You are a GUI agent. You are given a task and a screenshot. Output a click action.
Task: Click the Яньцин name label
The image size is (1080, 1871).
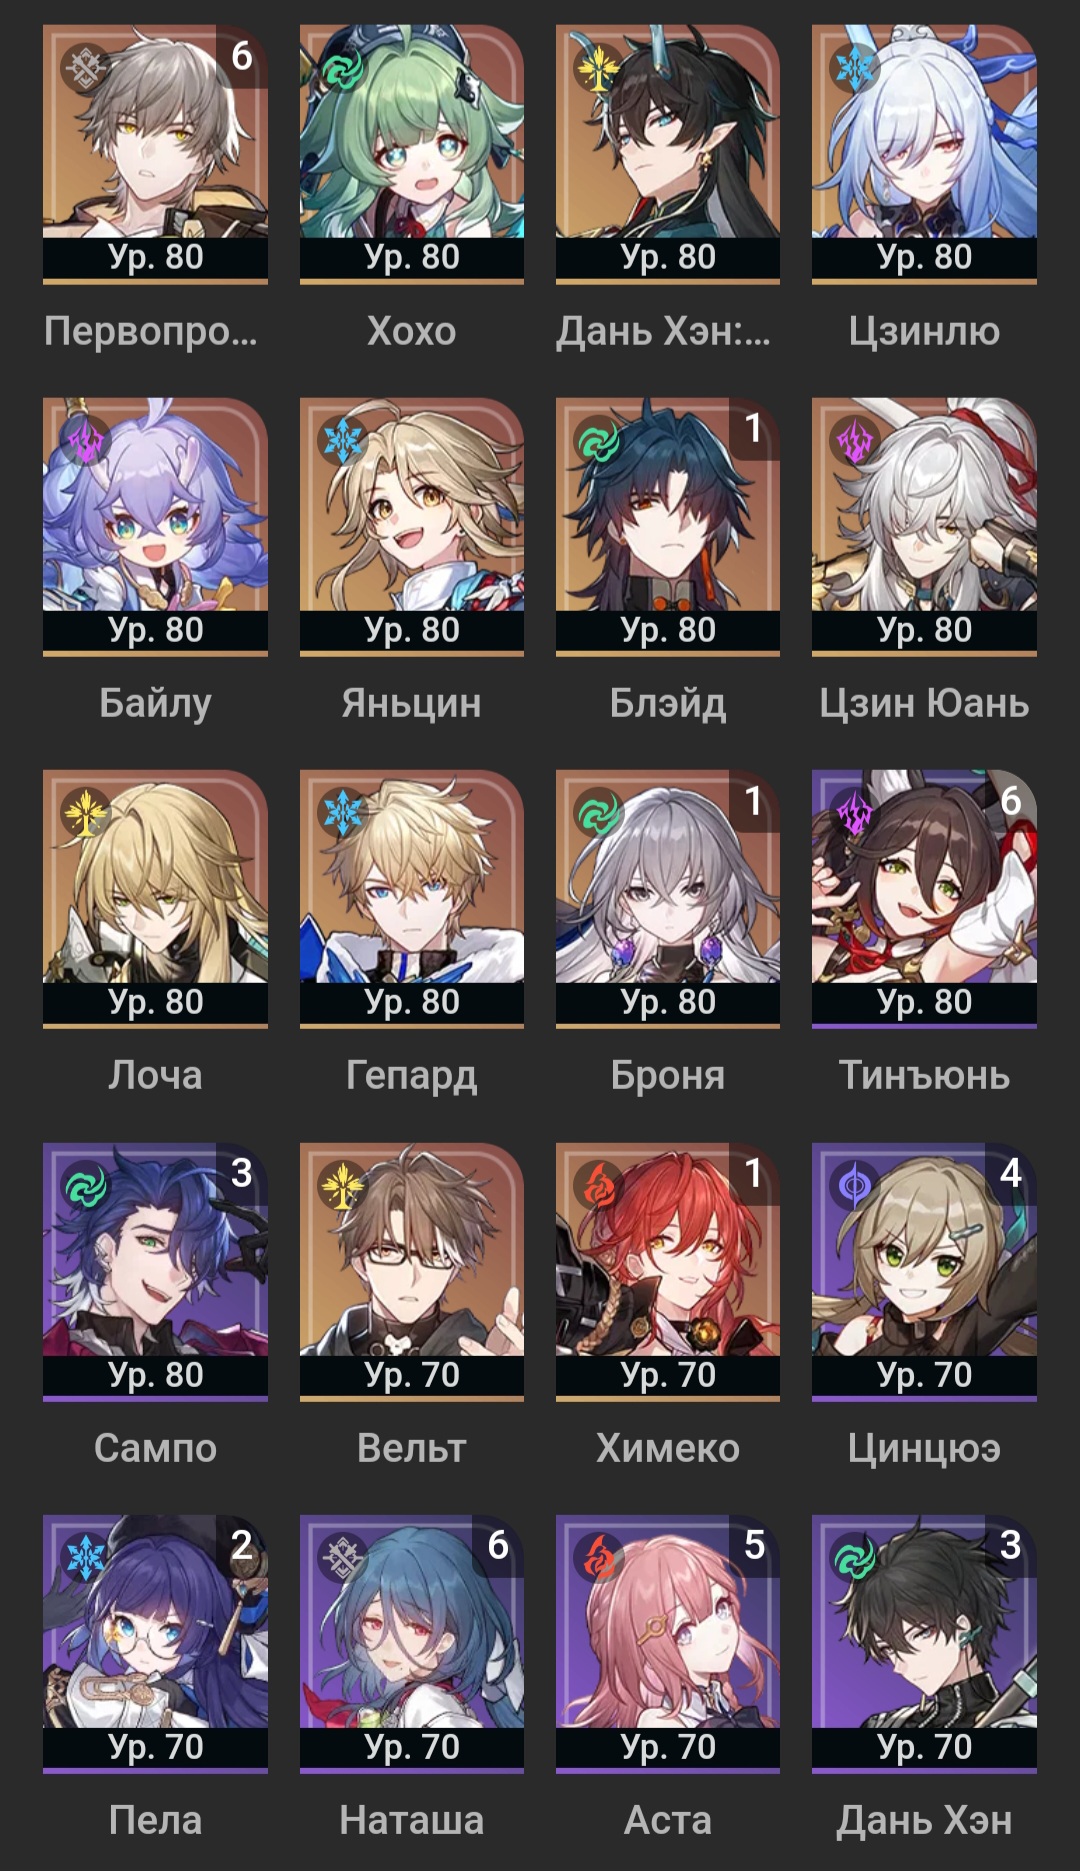(x=411, y=703)
